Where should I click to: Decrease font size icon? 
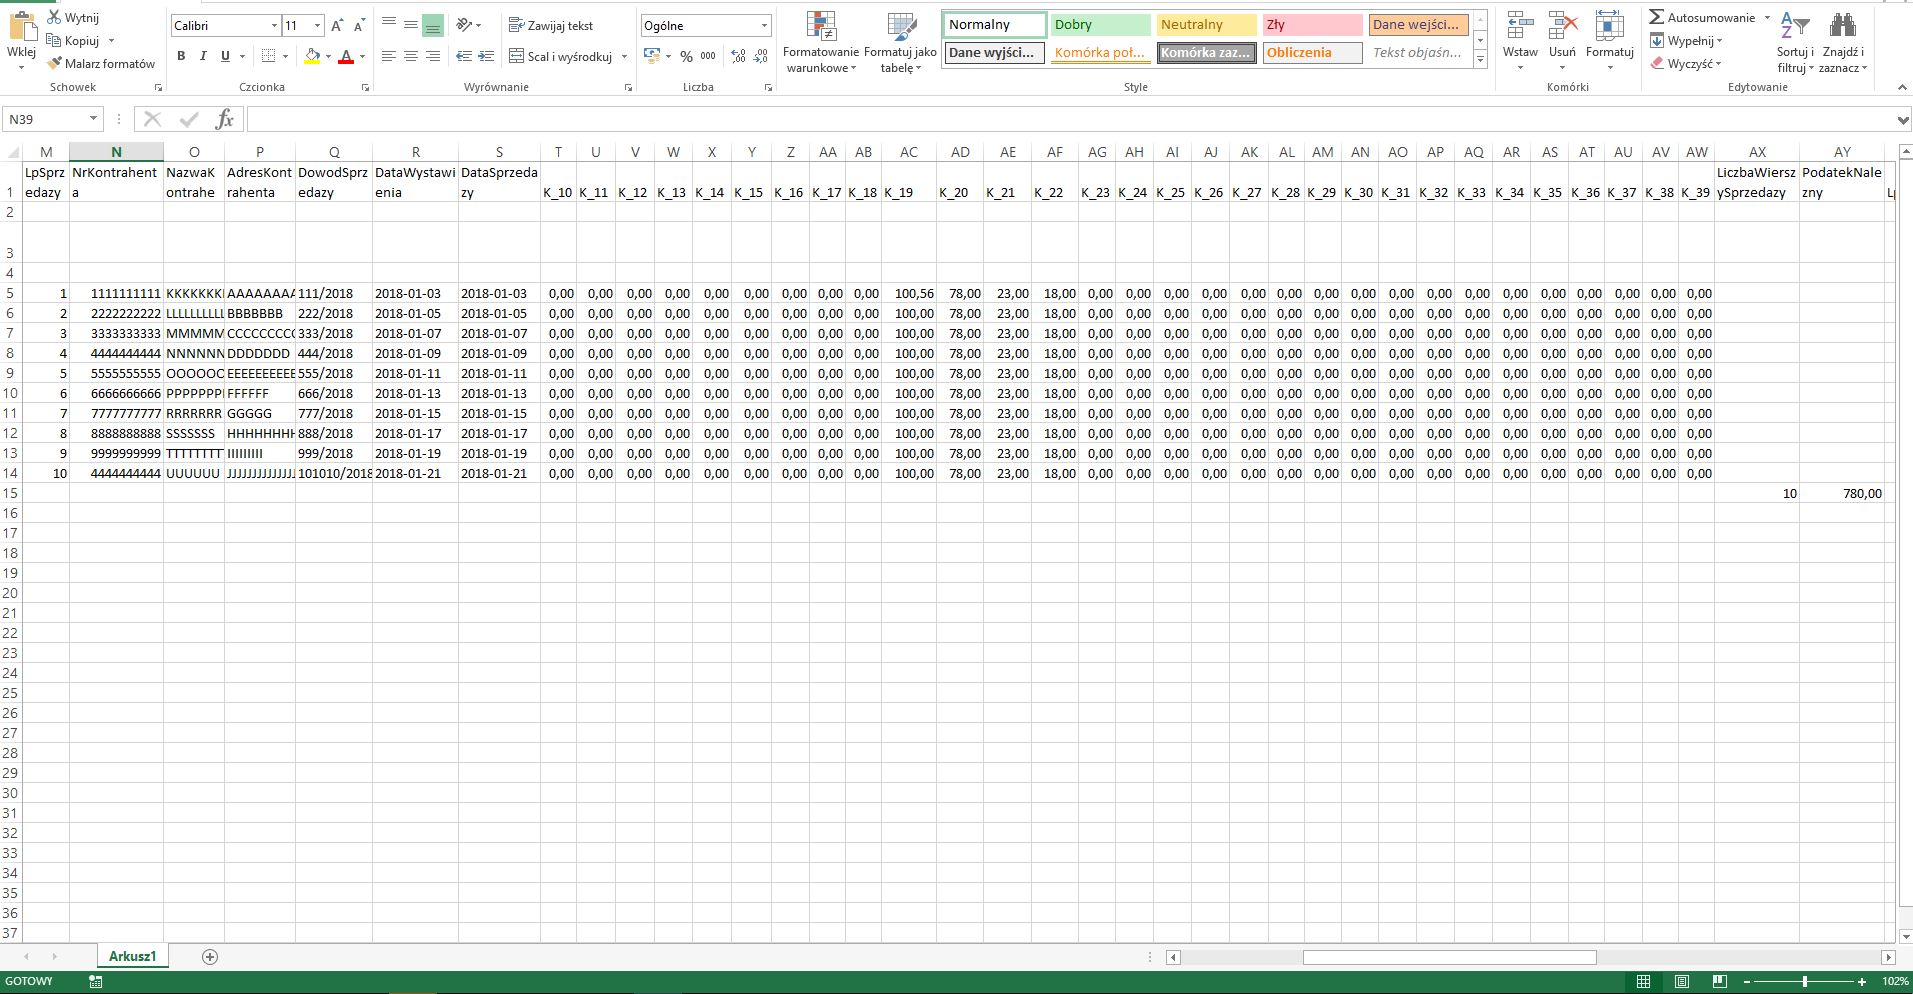[x=359, y=25]
